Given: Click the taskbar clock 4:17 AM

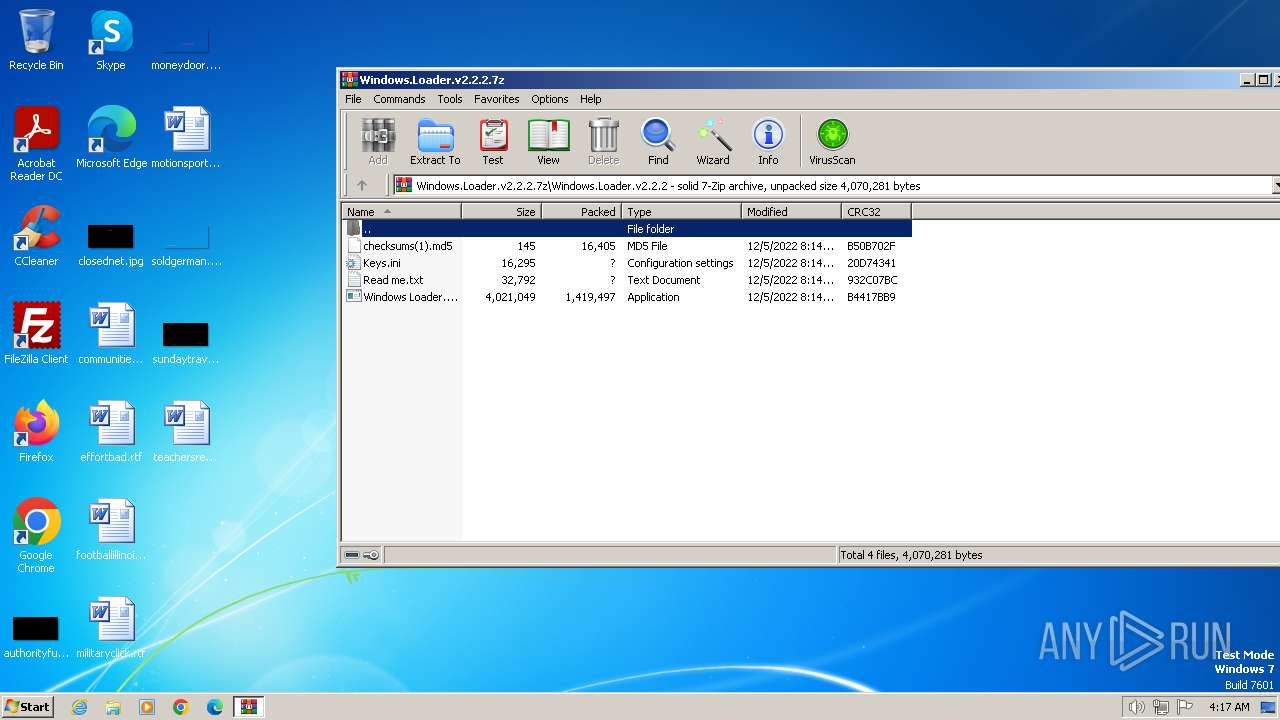Looking at the screenshot, I should click(x=1229, y=707).
